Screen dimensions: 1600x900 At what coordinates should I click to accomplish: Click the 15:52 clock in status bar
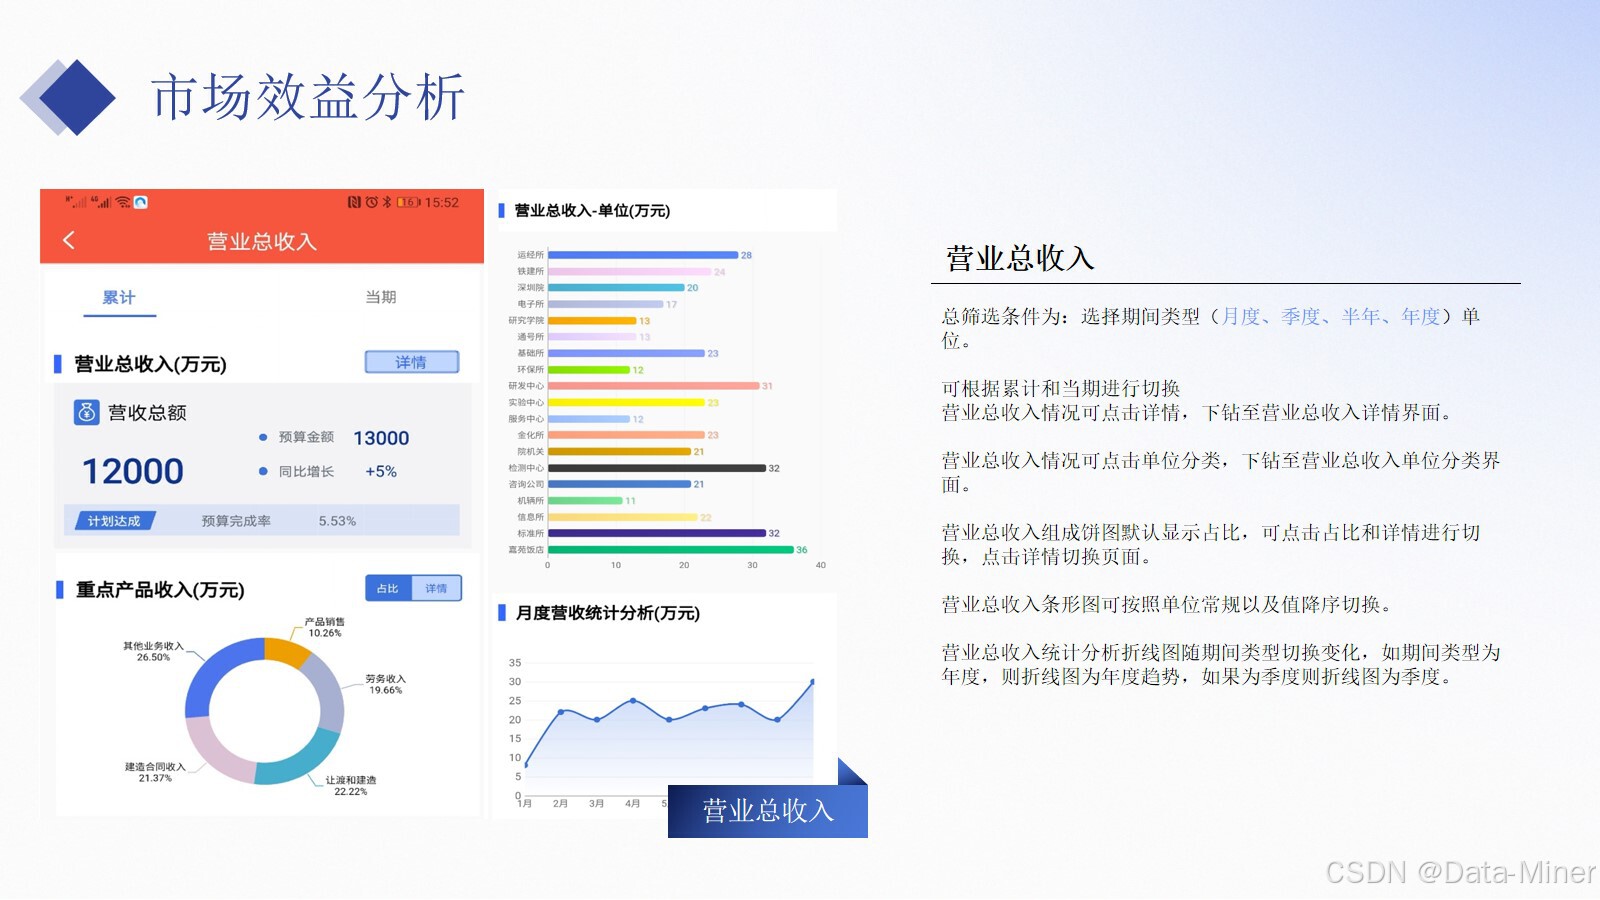tap(442, 202)
